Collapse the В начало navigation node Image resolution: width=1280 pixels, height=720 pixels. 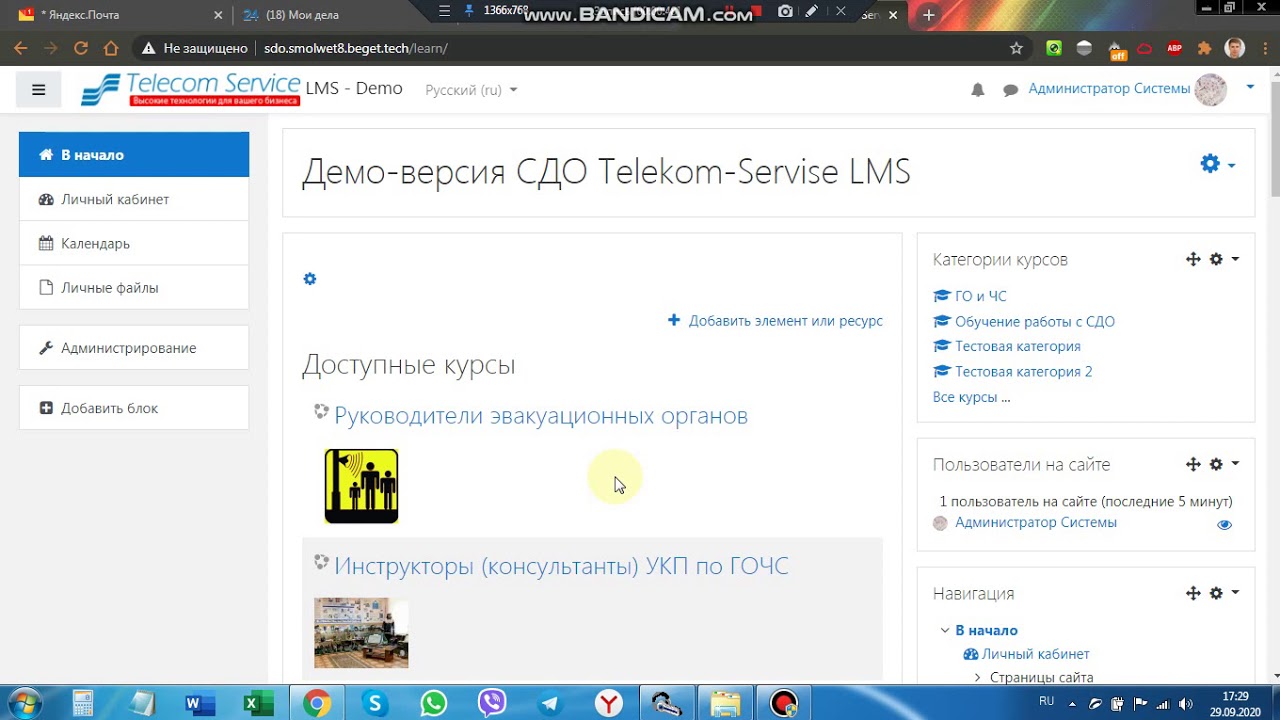click(x=945, y=630)
